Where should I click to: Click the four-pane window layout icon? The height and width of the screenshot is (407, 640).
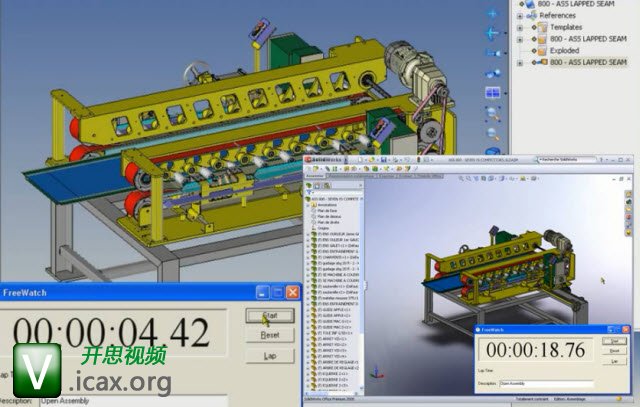(x=493, y=93)
